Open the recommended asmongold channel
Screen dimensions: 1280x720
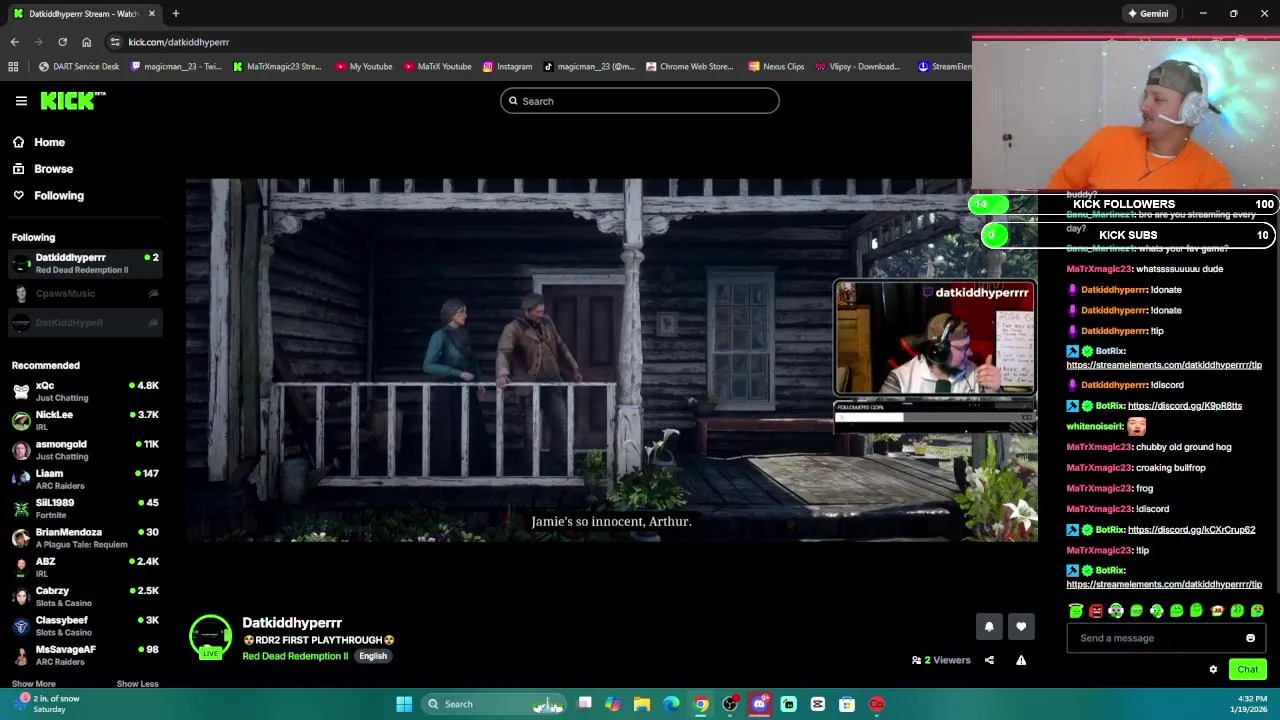pyautogui.click(x=85, y=450)
